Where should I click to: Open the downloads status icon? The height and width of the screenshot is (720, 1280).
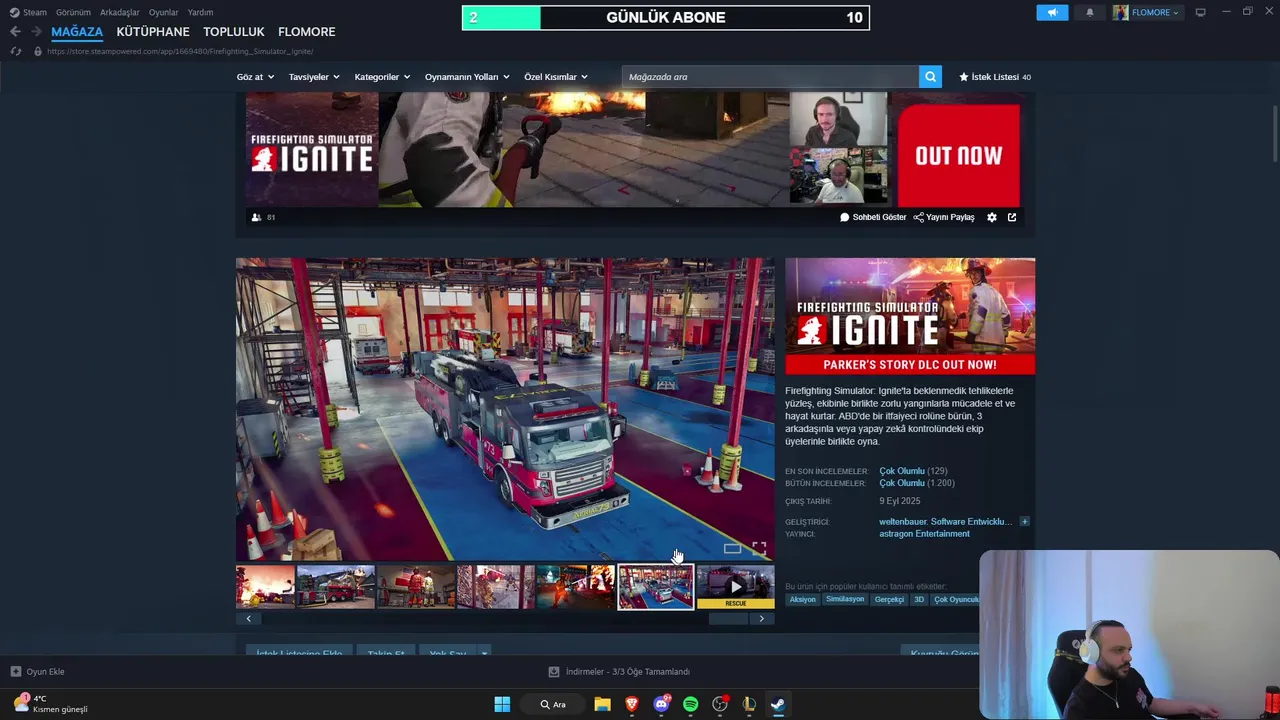click(x=554, y=672)
